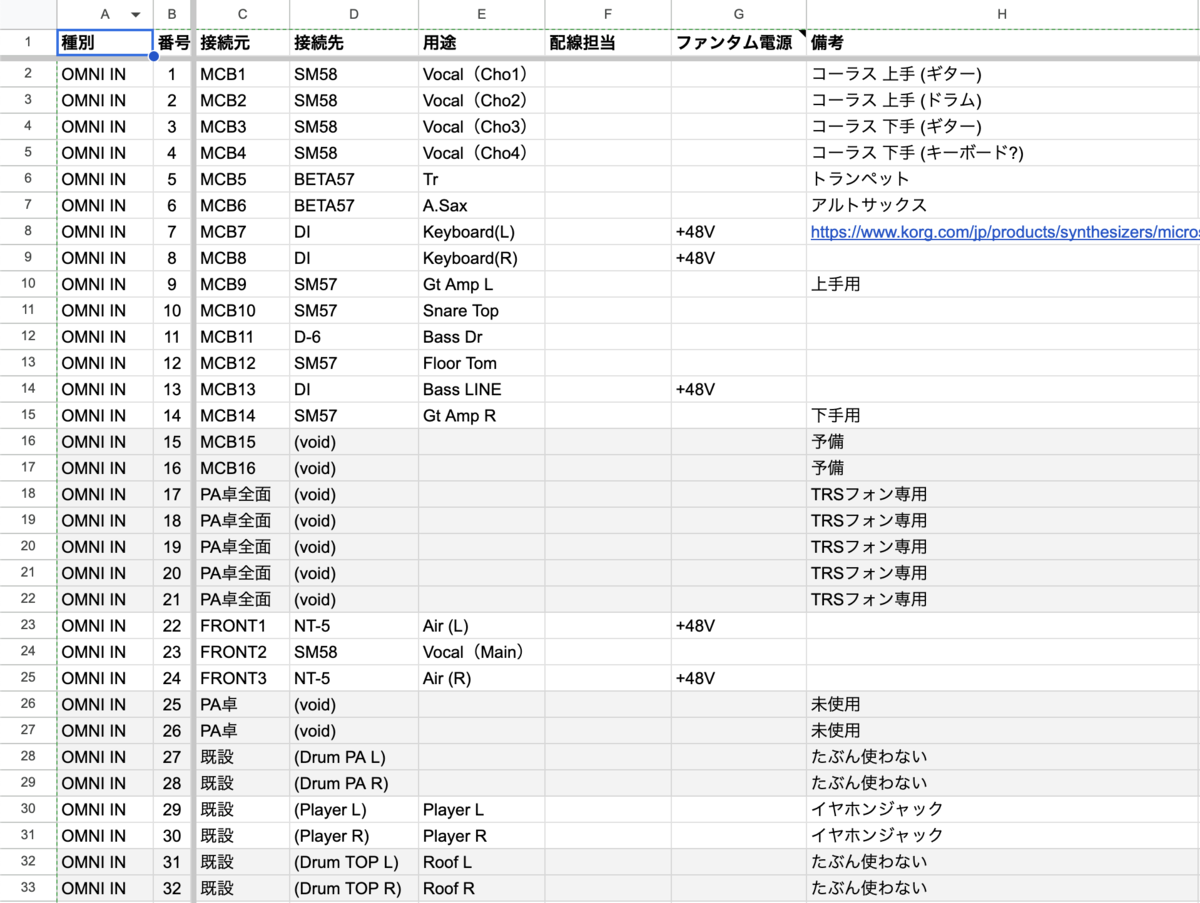The height and width of the screenshot is (903, 1200).
Task: Select the MCB12 cell
Action: pos(242,363)
